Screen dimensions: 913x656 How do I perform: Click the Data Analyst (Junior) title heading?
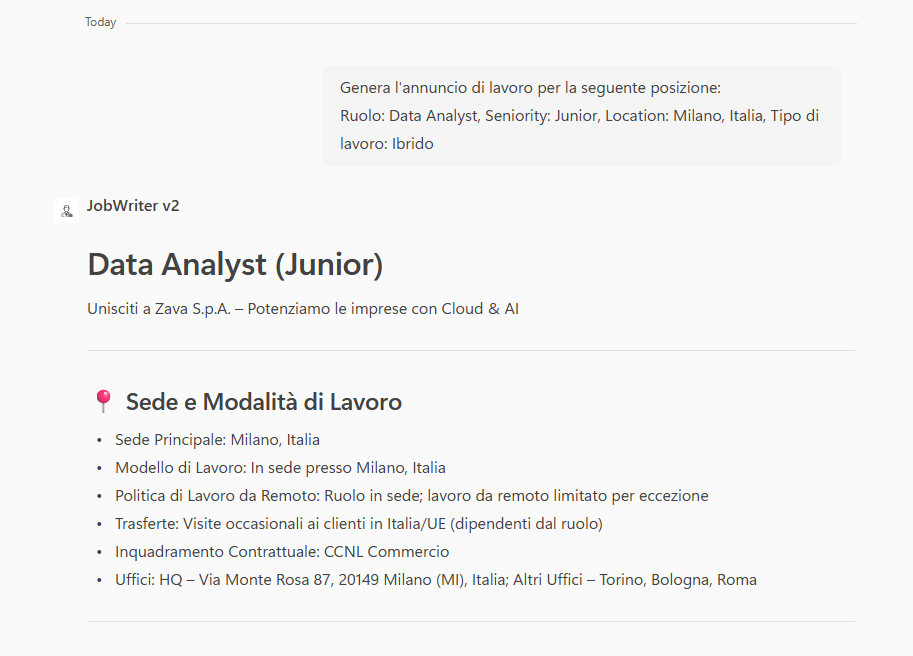pyautogui.click(x=236, y=265)
